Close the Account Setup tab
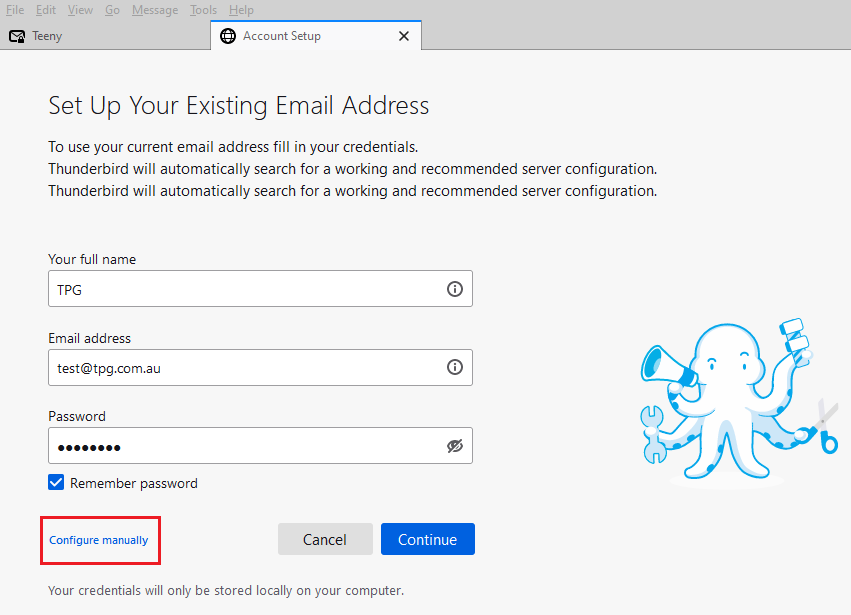Image resolution: width=851 pixels, height=615 pixels. click(x=404, y=35)
